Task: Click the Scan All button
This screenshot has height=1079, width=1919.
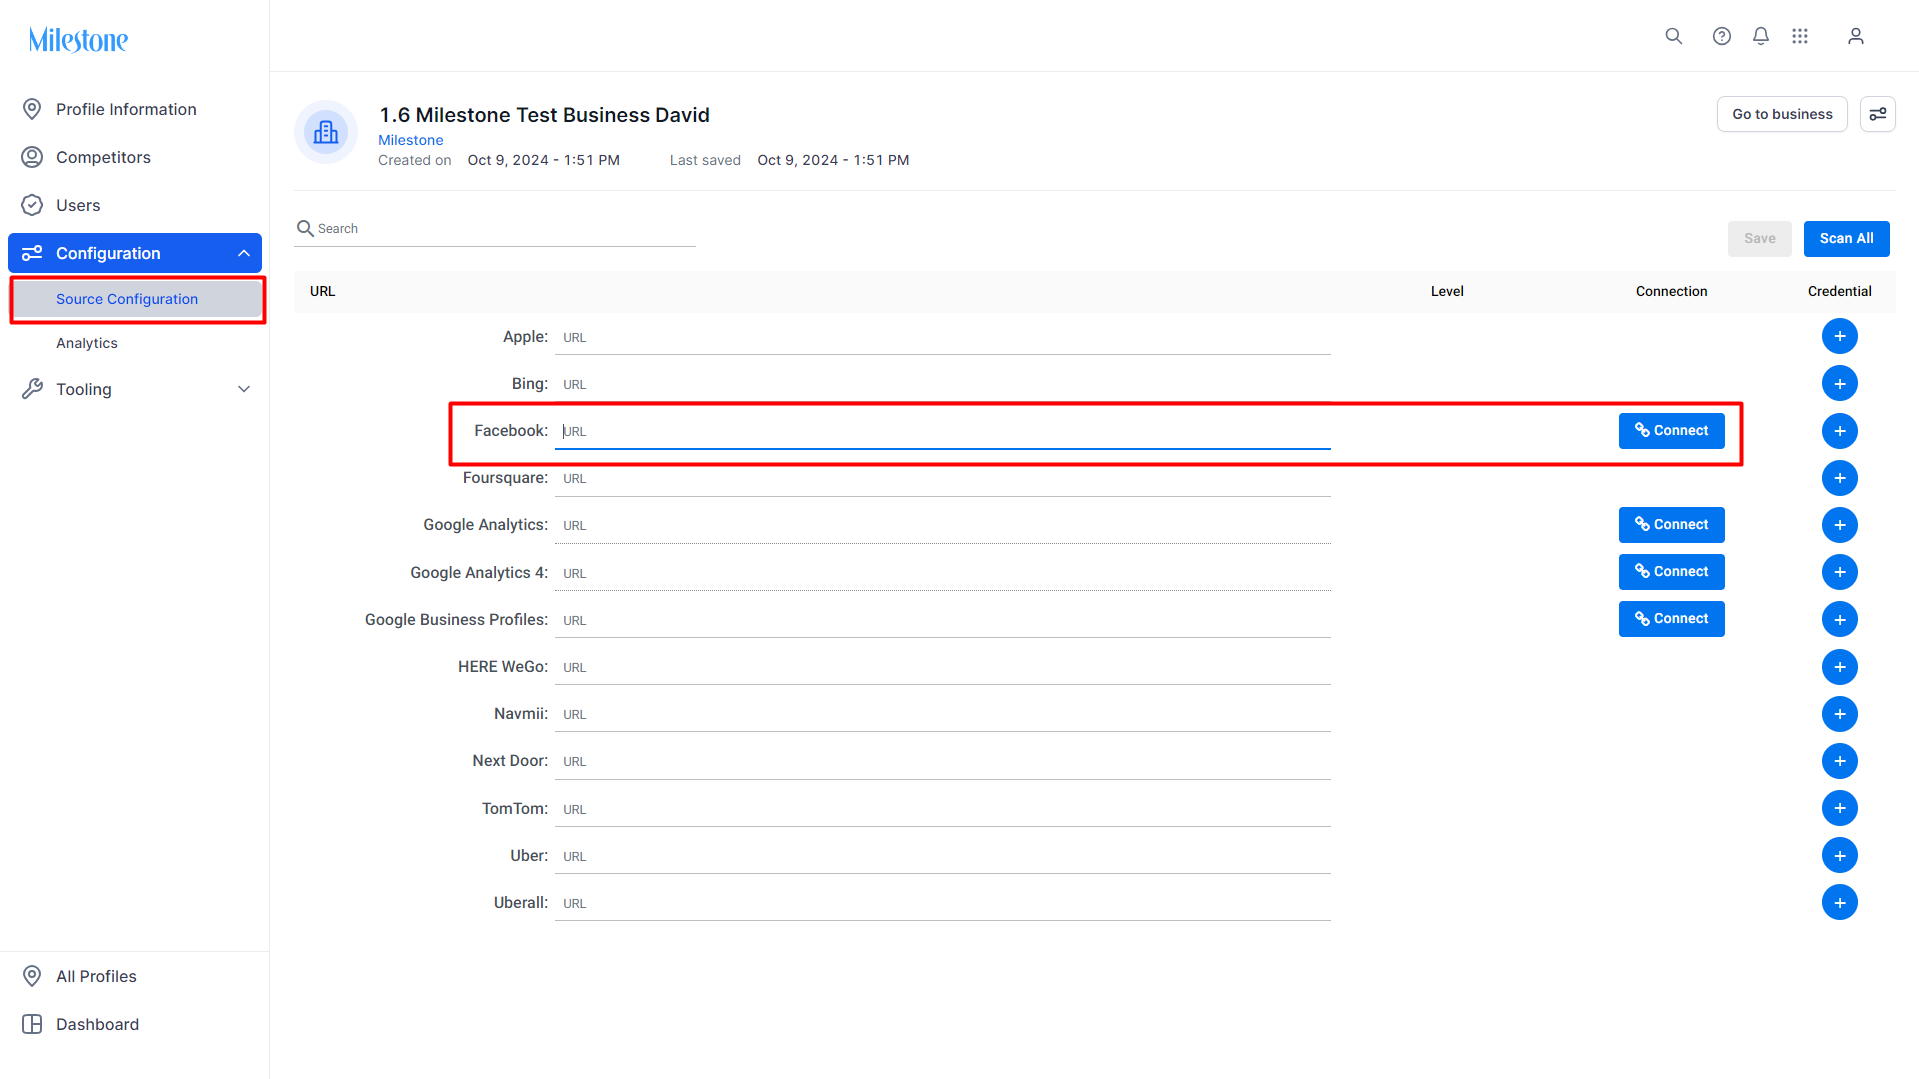Action: (1846, 238)
